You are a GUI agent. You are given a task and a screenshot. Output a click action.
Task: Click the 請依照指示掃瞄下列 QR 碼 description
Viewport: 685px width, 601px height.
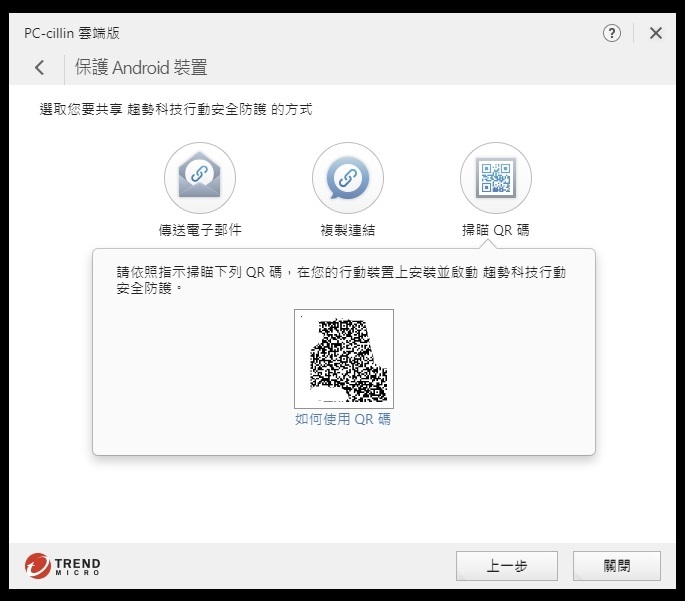click(x=341, y=280)
